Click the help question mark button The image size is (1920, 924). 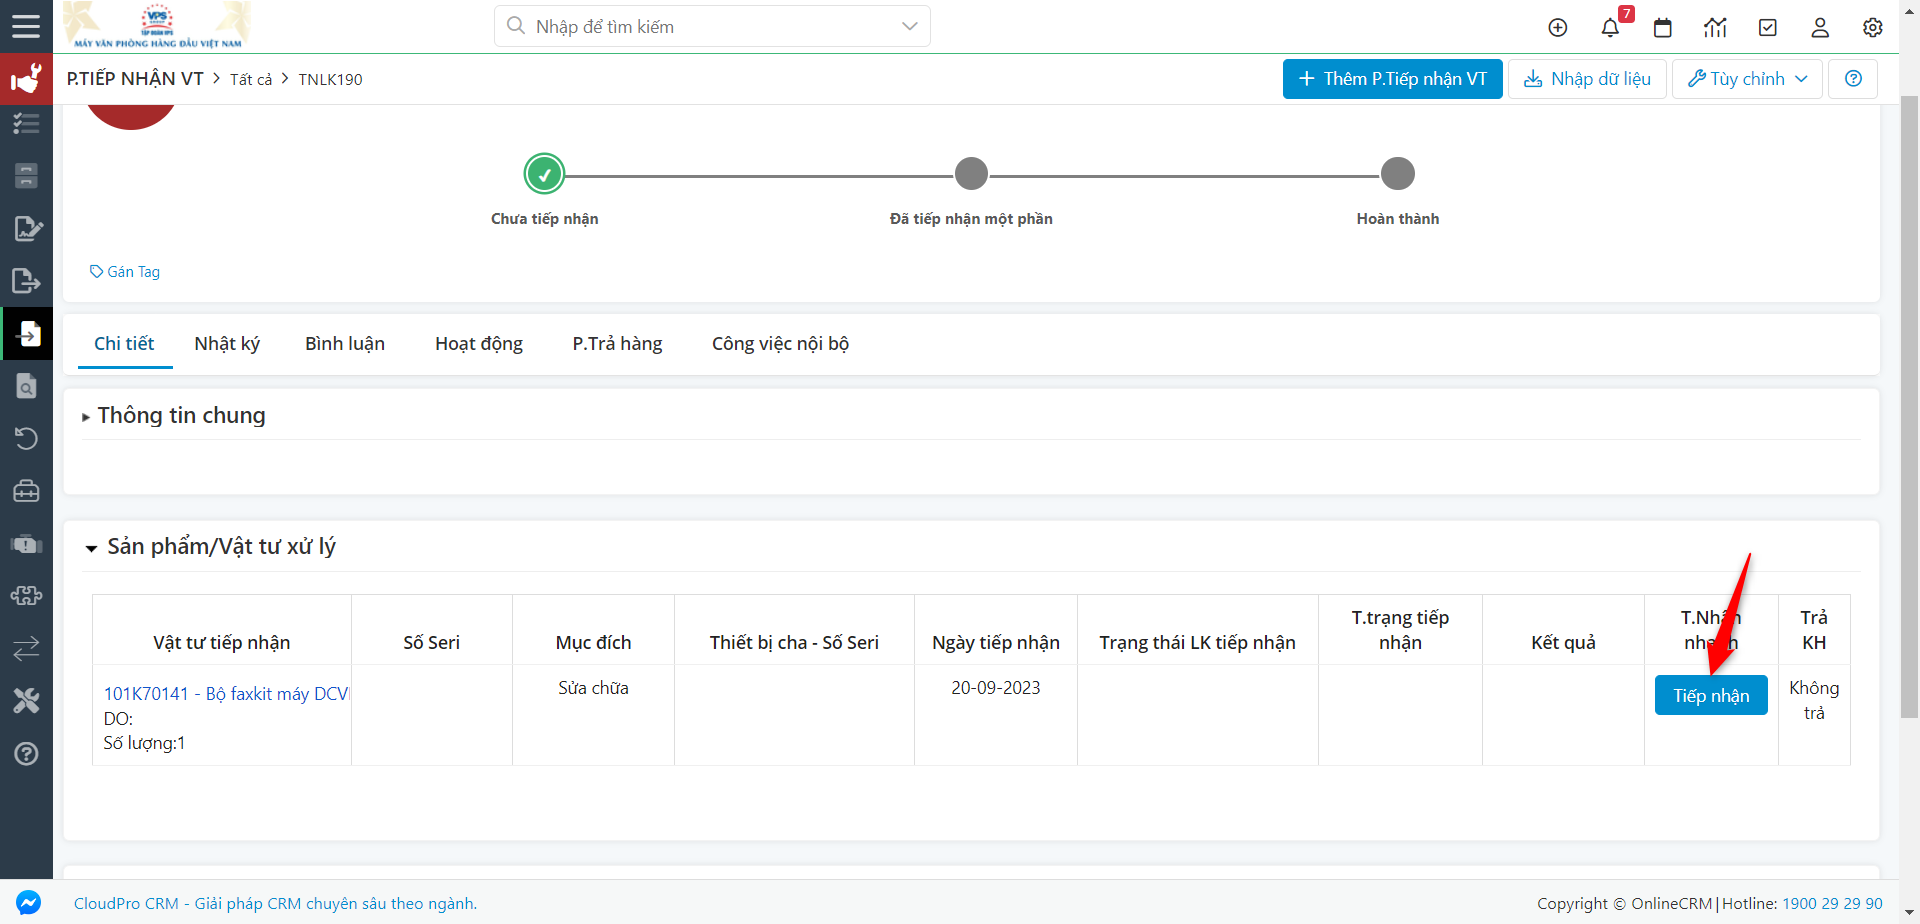[1853, 79]
